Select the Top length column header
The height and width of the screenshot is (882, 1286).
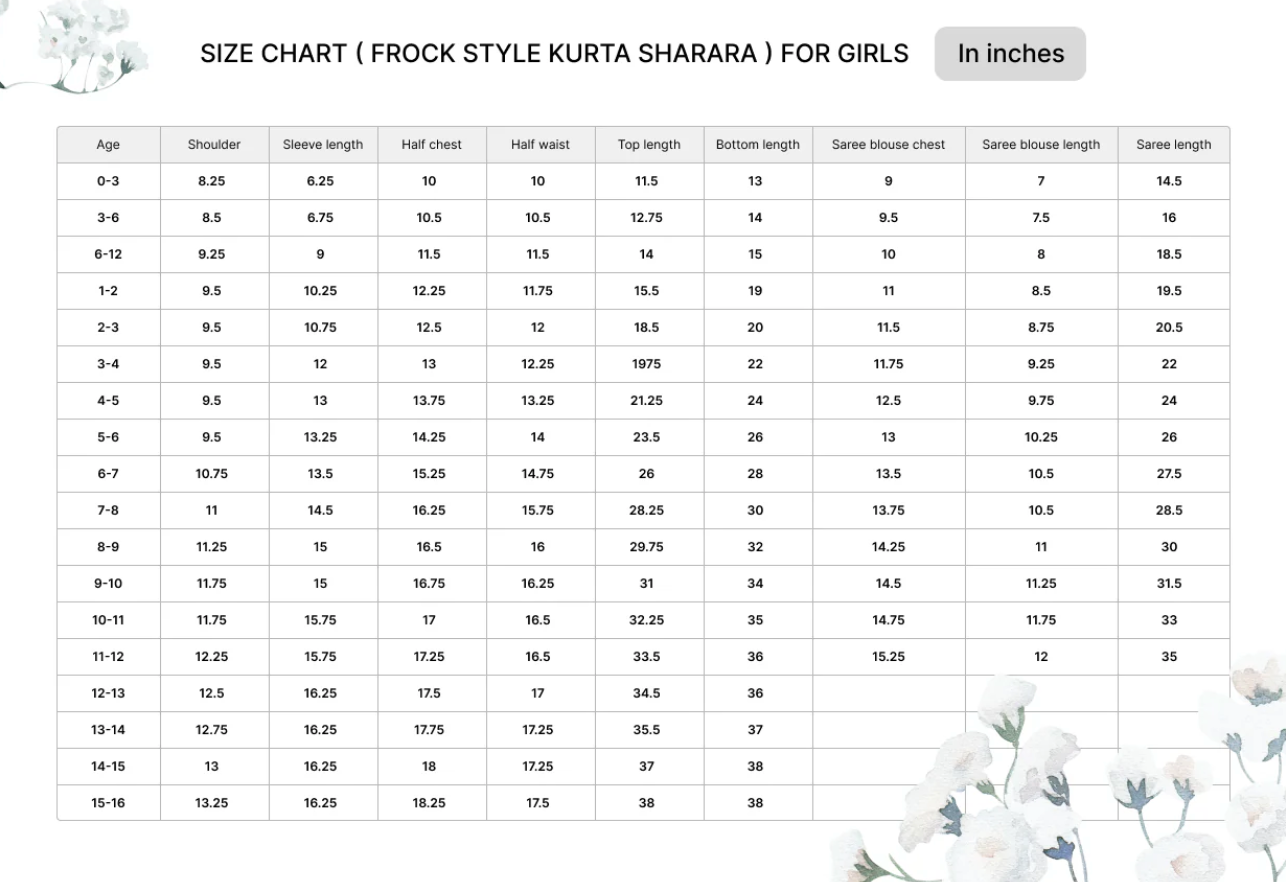pos(649,145)
